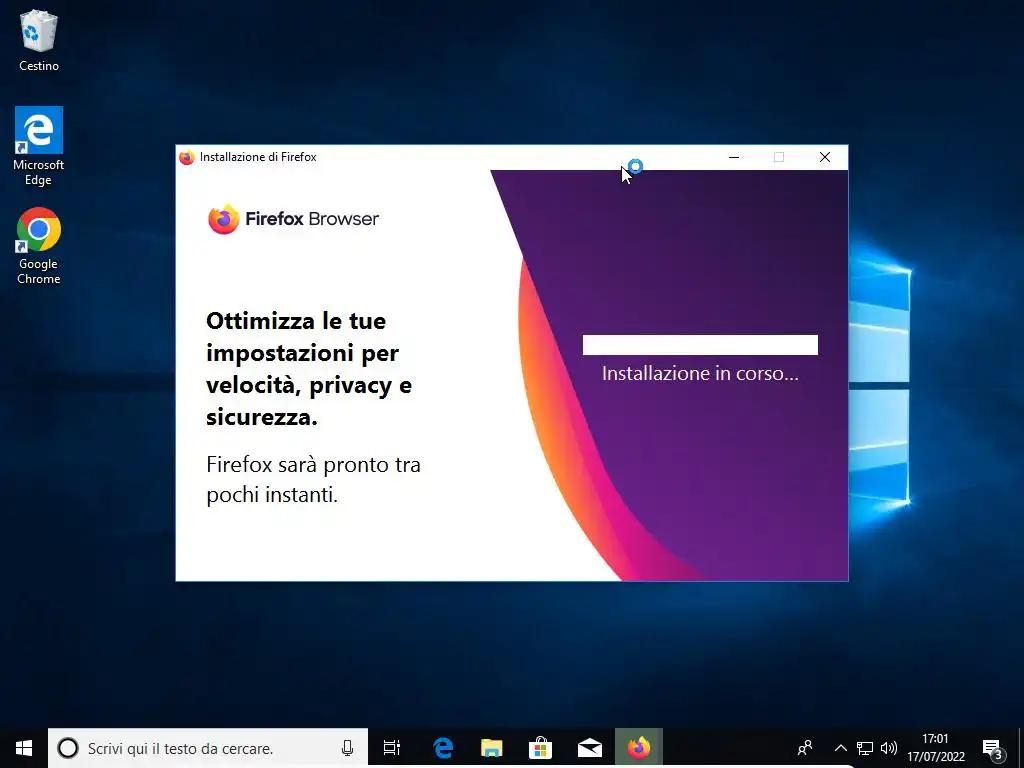
Task: Open the Mail app from the taskbar
Action: (x=590, y=748)
